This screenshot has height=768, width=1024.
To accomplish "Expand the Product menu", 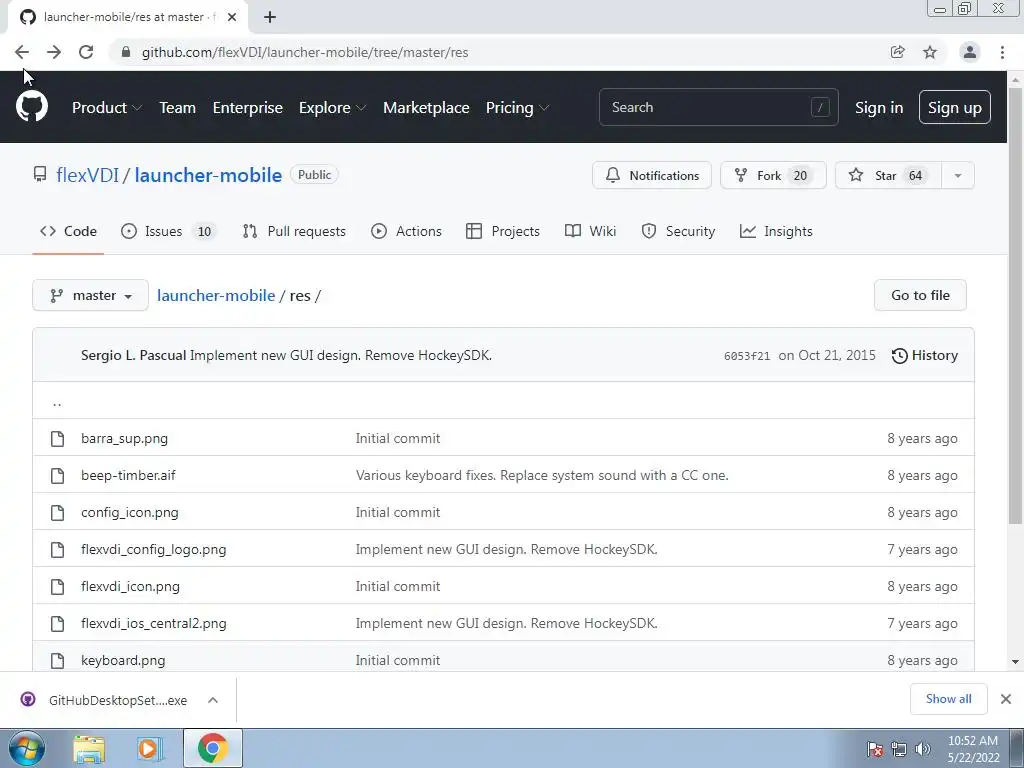I will point(106,108).
